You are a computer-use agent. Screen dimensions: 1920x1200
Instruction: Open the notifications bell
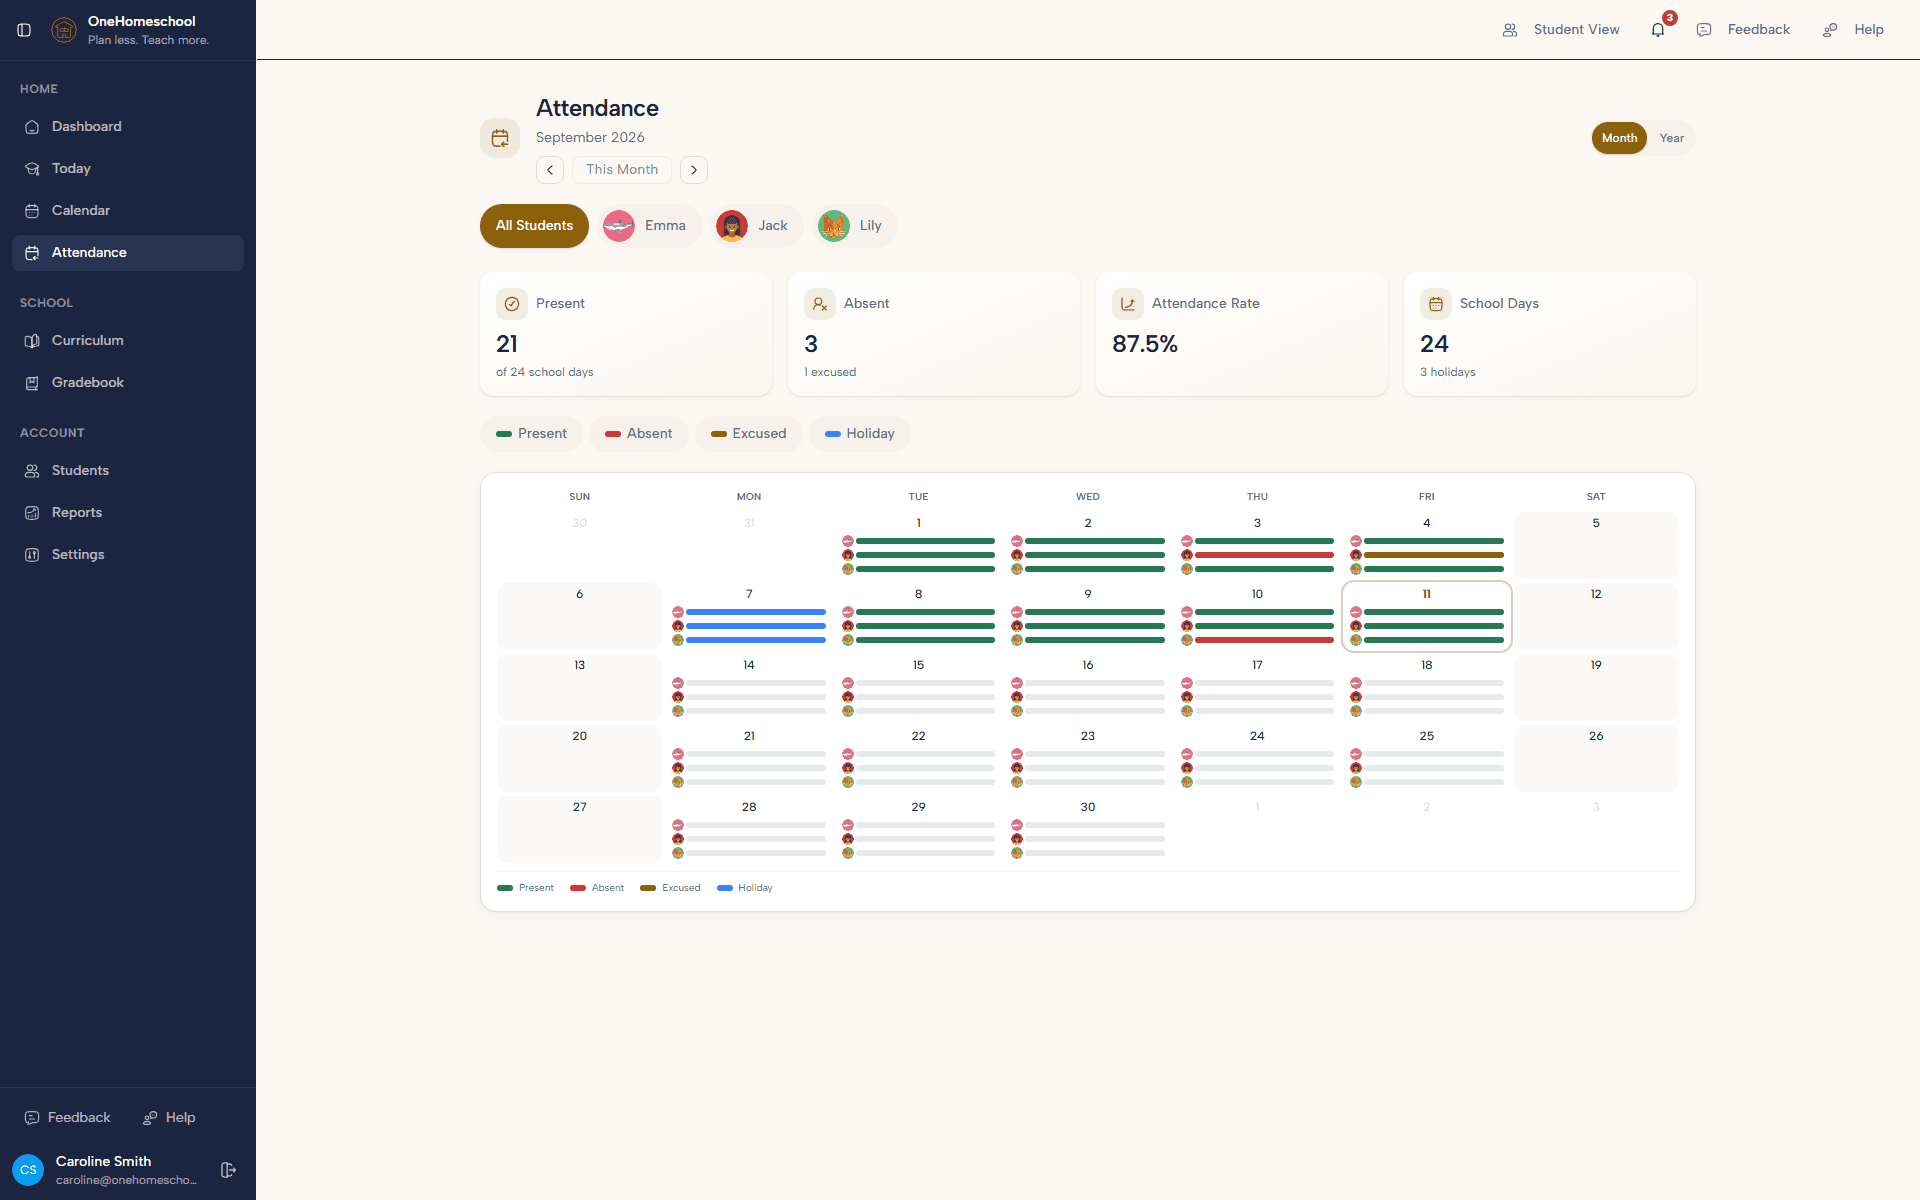tap(1658, 30)
